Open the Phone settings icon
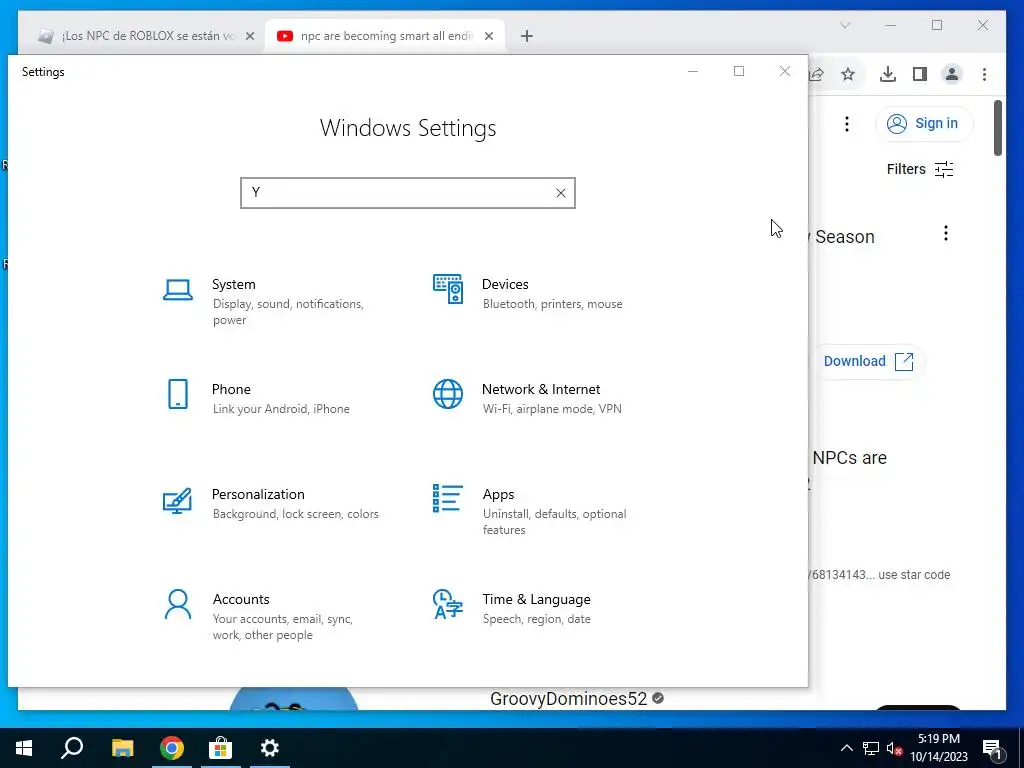This screenshot has width=1024, height=768. [178, 394]
